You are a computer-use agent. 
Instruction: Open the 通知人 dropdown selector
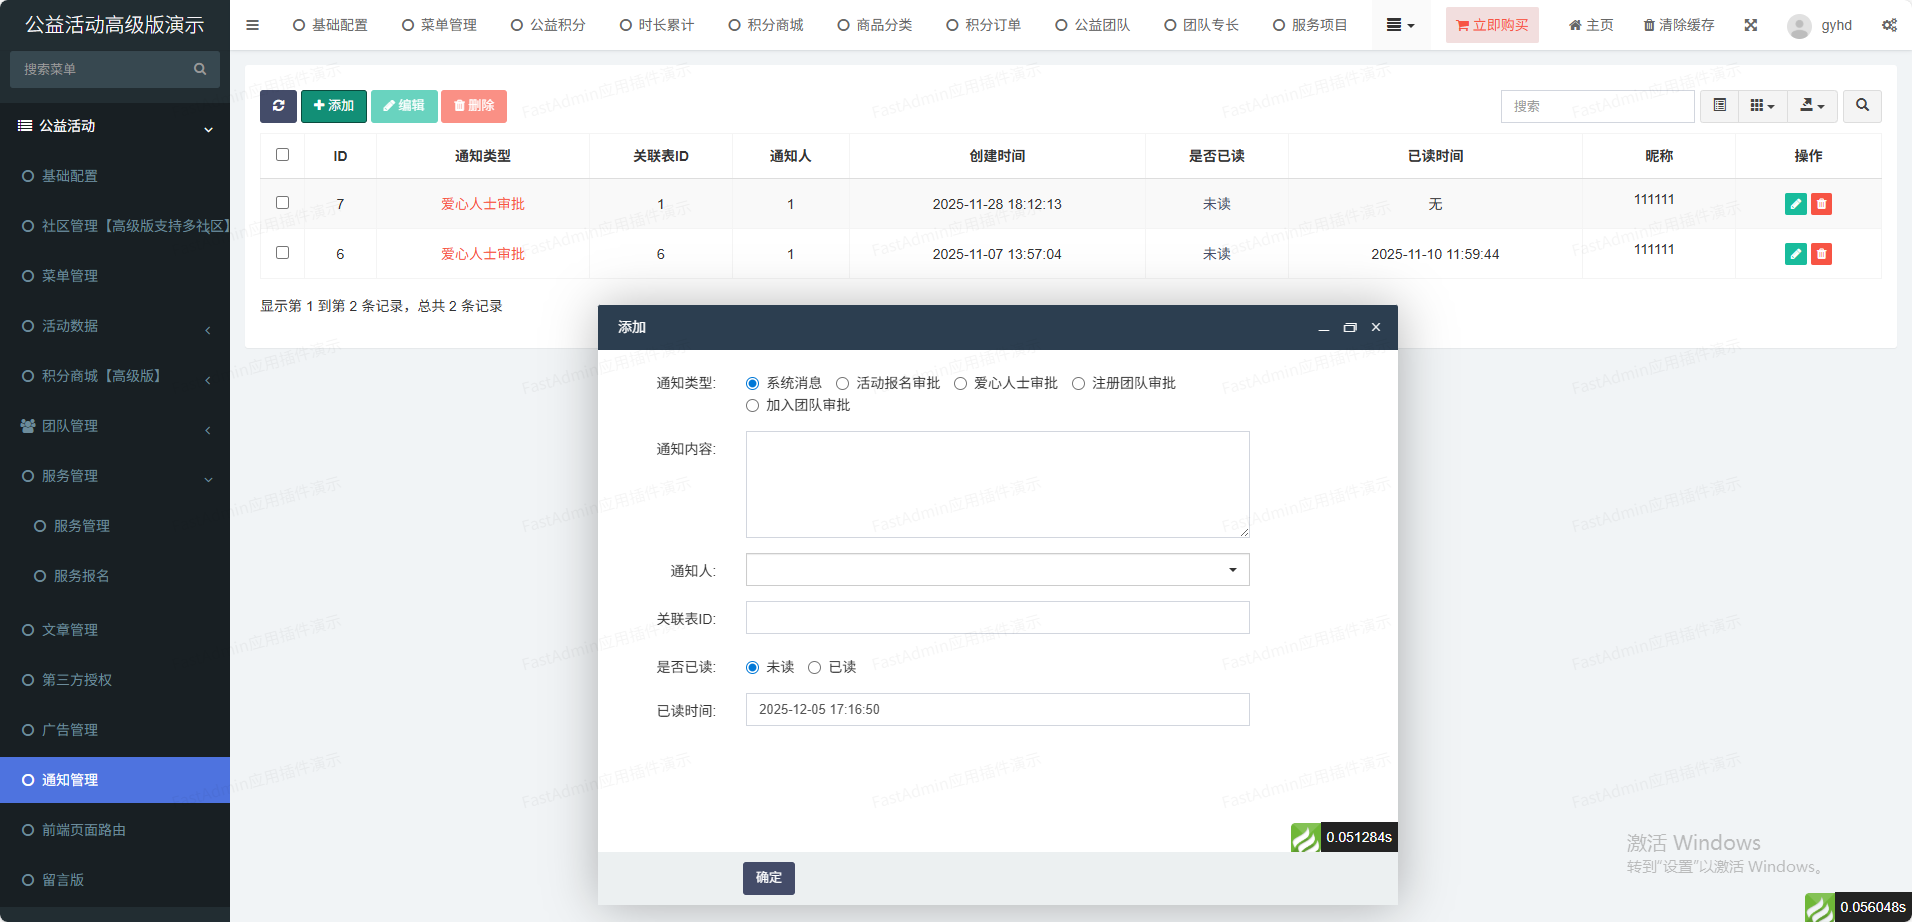[997, 570]
